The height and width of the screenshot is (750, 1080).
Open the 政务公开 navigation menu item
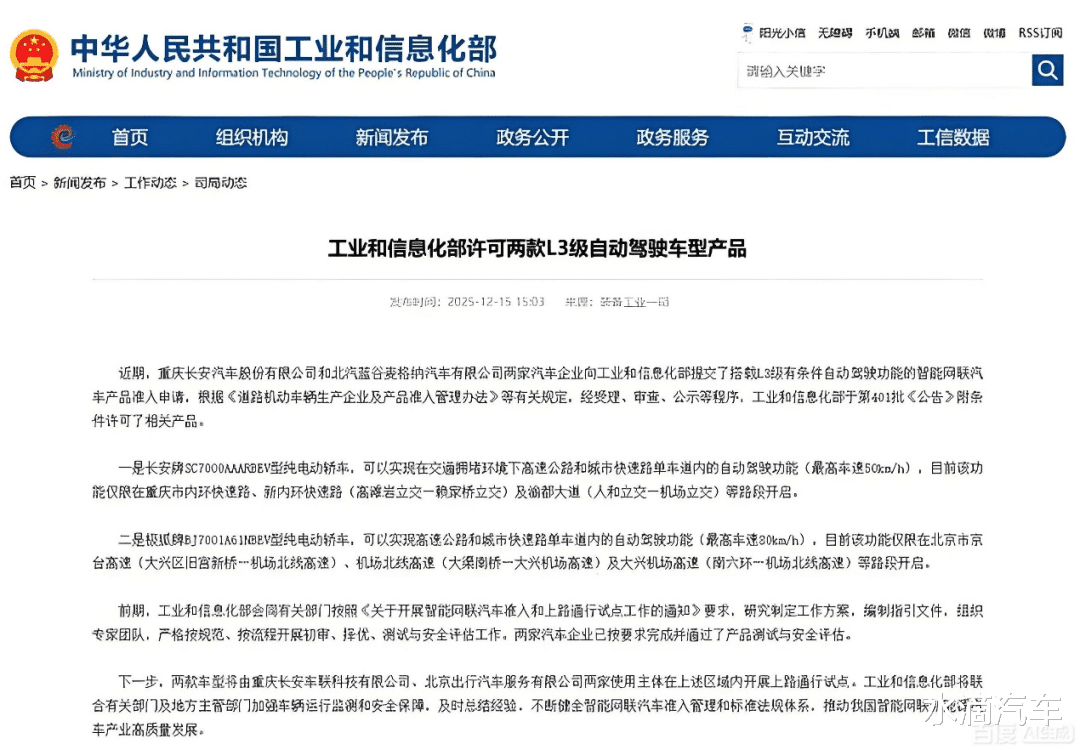(532, 137)
